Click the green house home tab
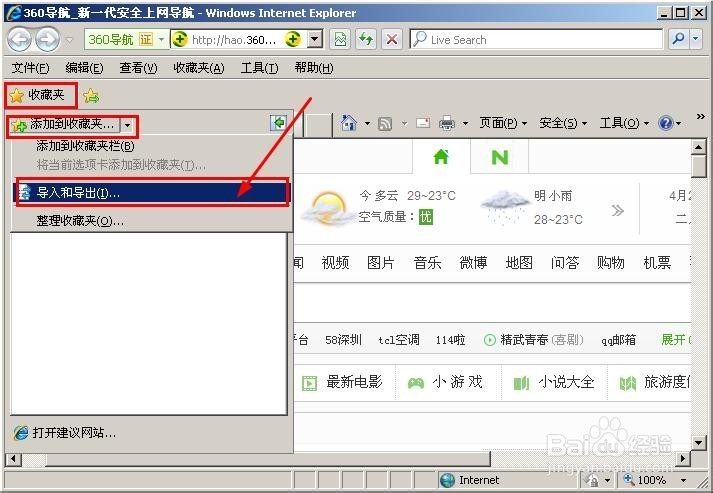 (441, 157)
